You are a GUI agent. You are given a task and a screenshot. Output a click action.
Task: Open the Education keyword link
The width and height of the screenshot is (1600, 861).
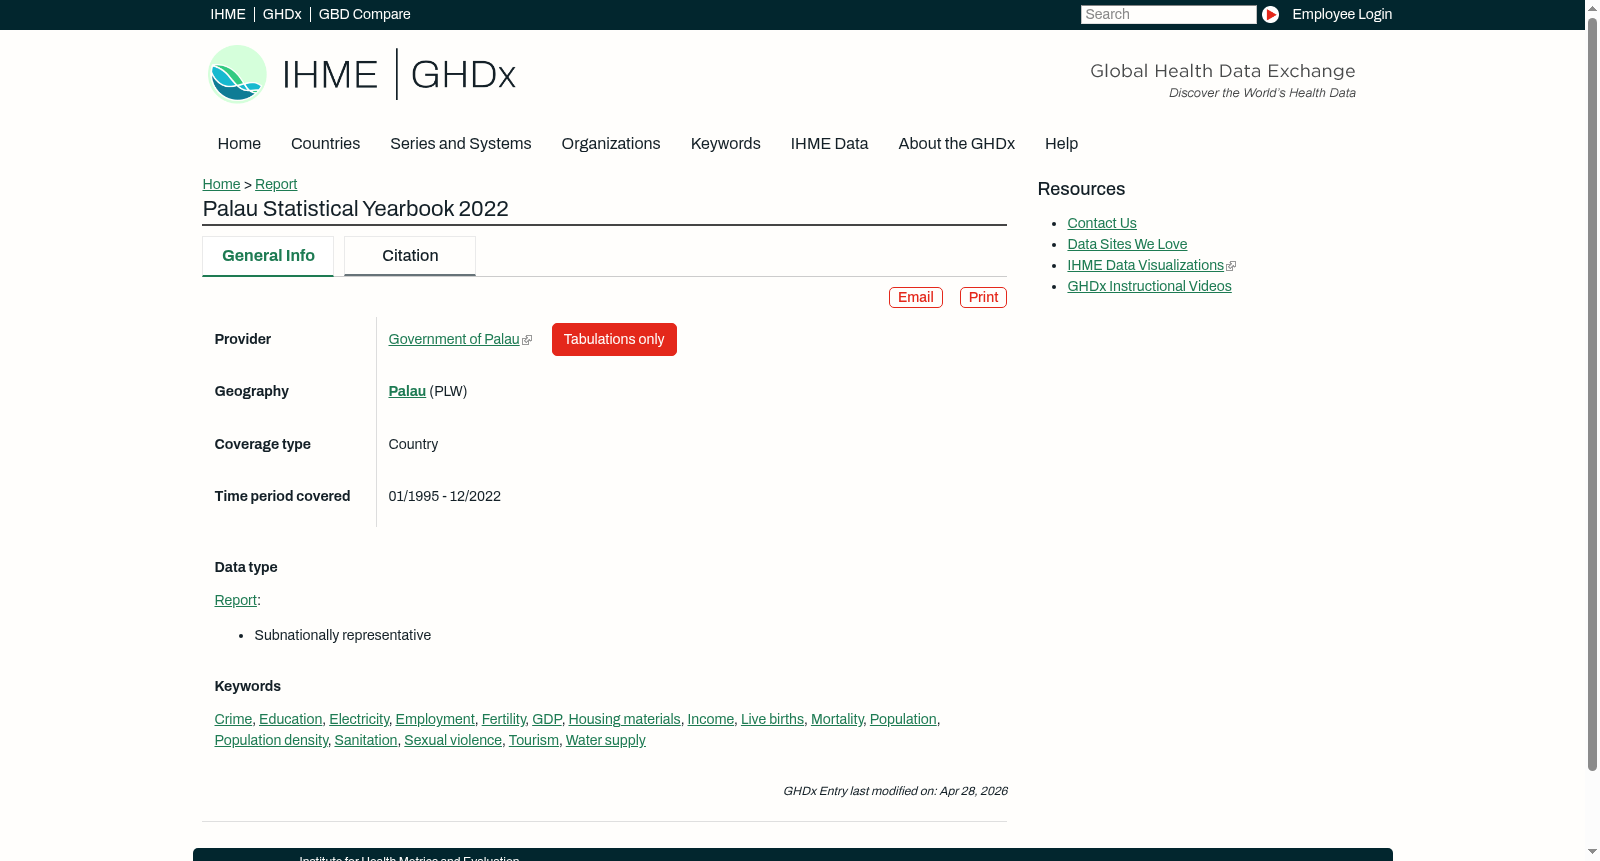(x=291, y=720)
